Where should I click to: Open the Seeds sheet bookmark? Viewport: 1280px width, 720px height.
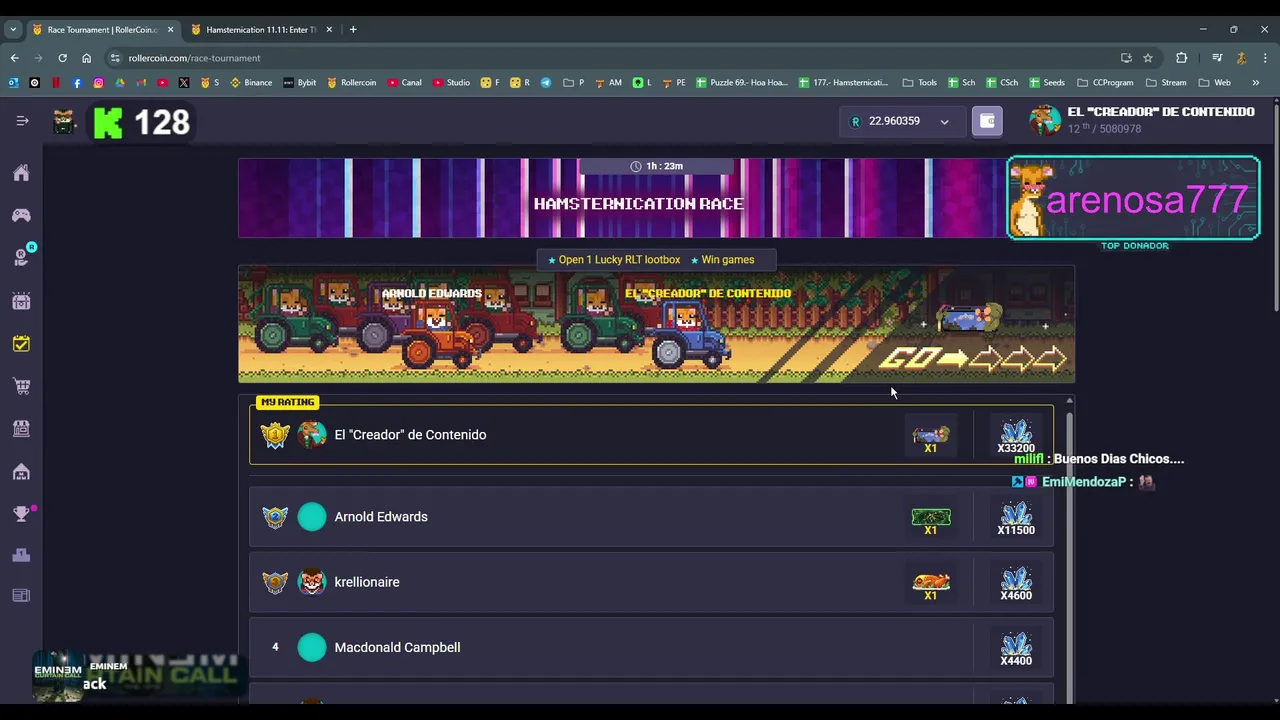[x=1047, y=83]
